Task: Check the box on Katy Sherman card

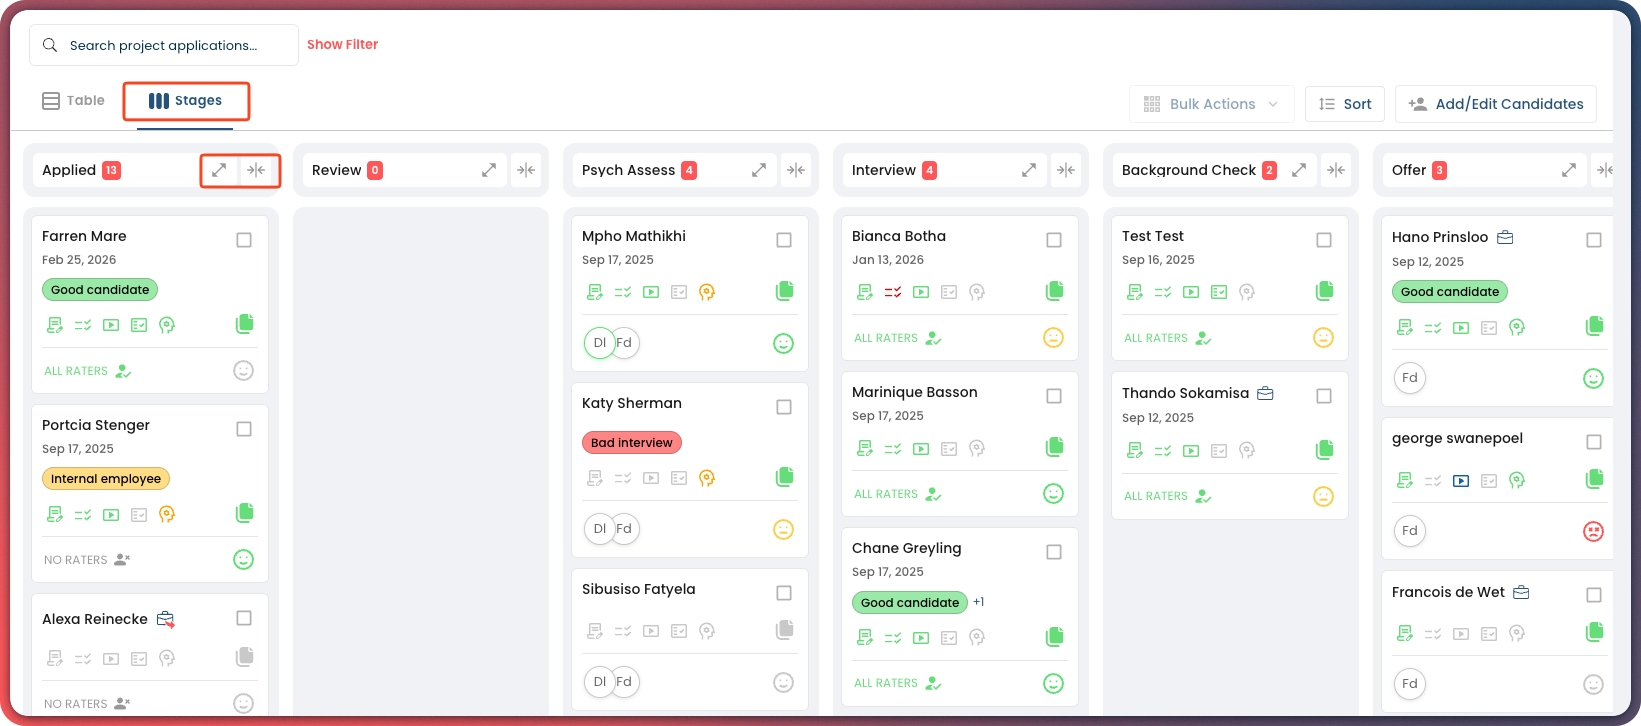Action: 784,407
